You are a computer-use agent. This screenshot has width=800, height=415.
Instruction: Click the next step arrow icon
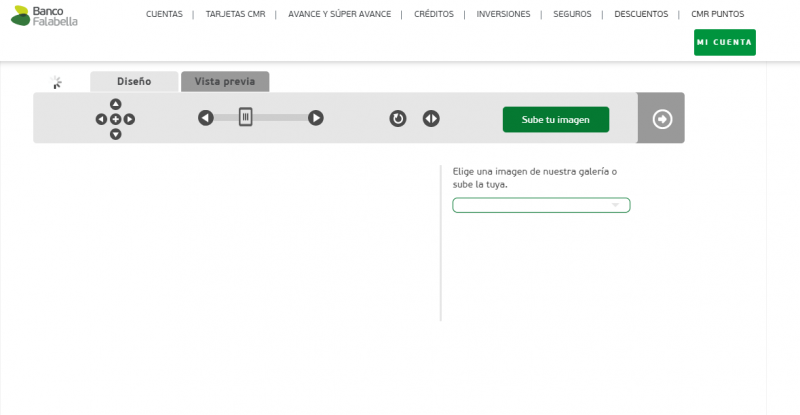pos(662,119)
